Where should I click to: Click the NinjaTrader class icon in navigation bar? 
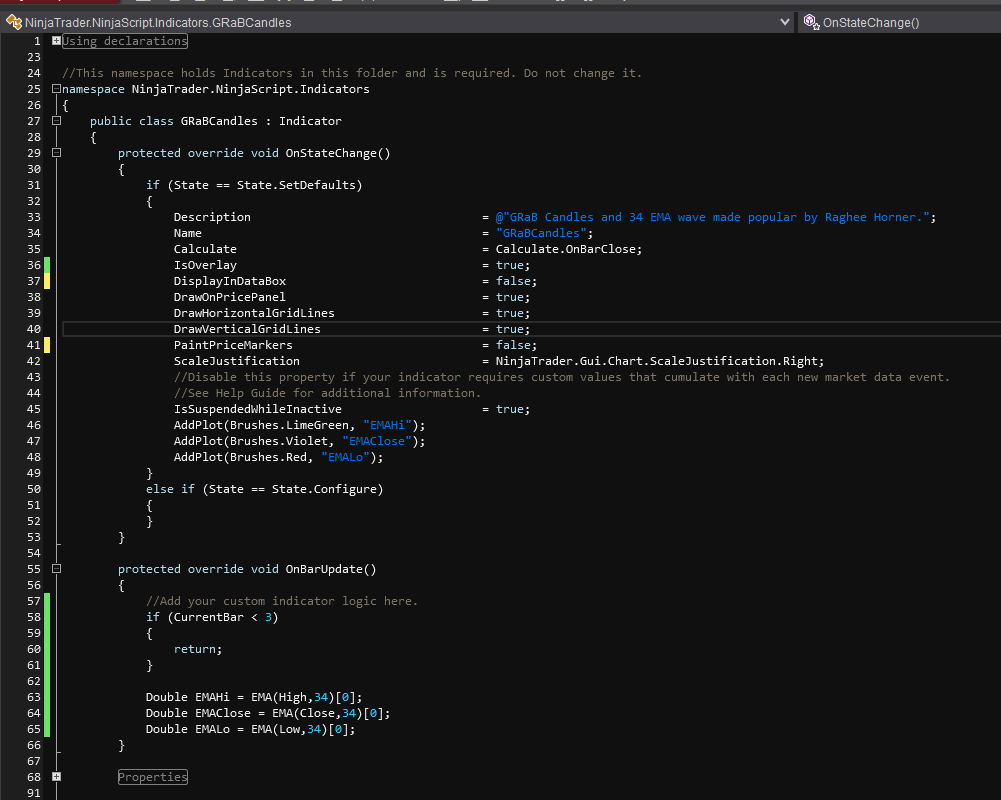tap(13, 21)
